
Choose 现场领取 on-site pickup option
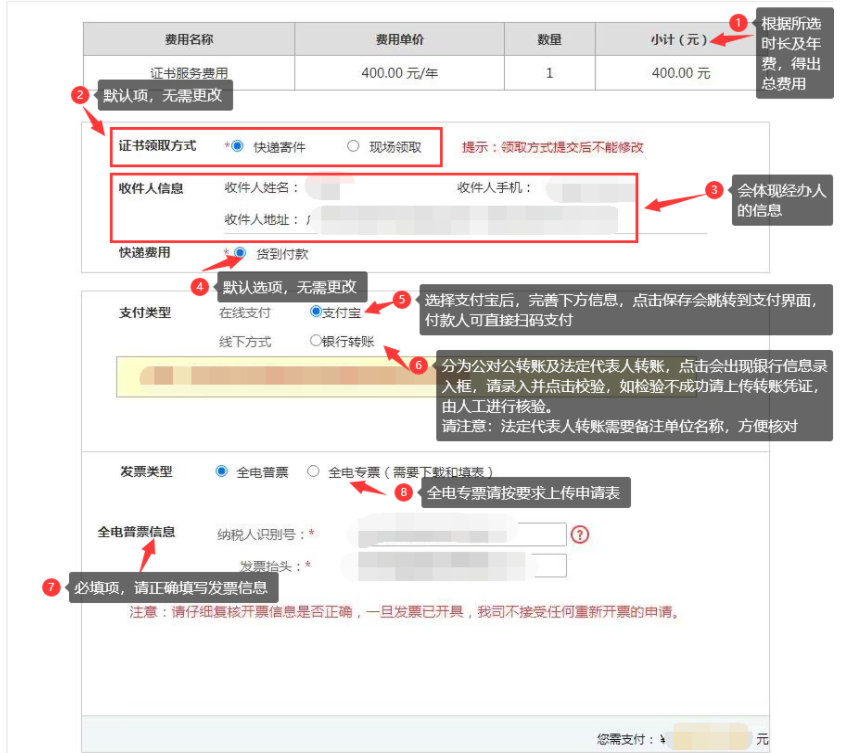click(x=353, y=146)
